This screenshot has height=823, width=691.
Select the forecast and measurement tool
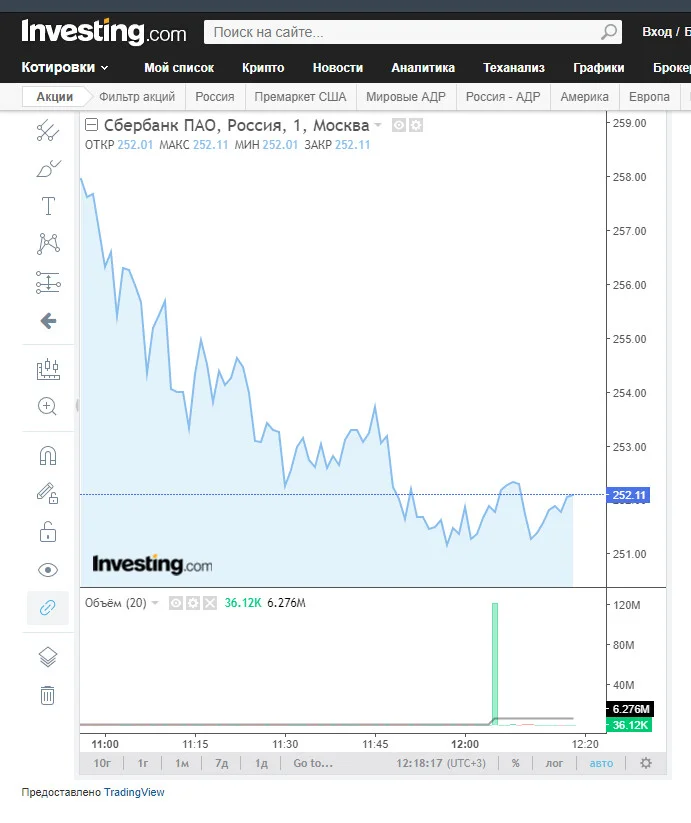pos(48,282)
